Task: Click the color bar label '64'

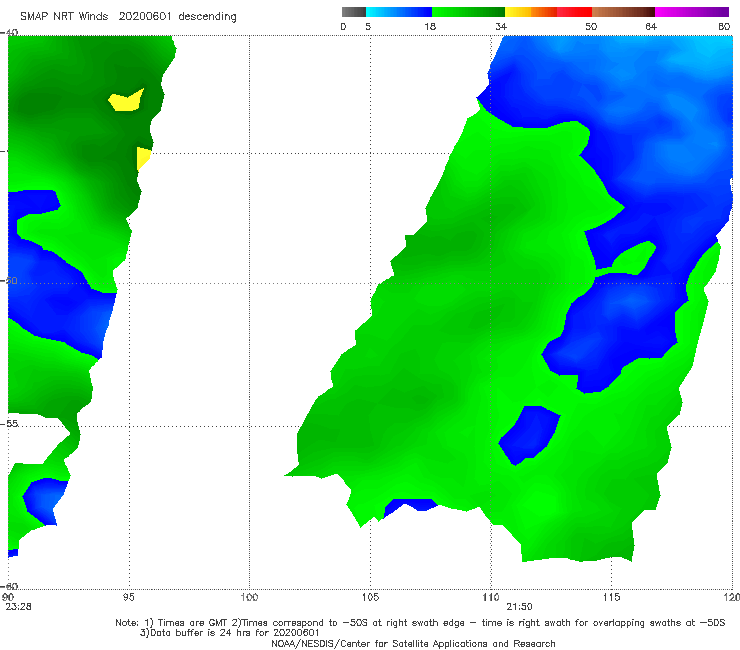Action: point(651,26)
